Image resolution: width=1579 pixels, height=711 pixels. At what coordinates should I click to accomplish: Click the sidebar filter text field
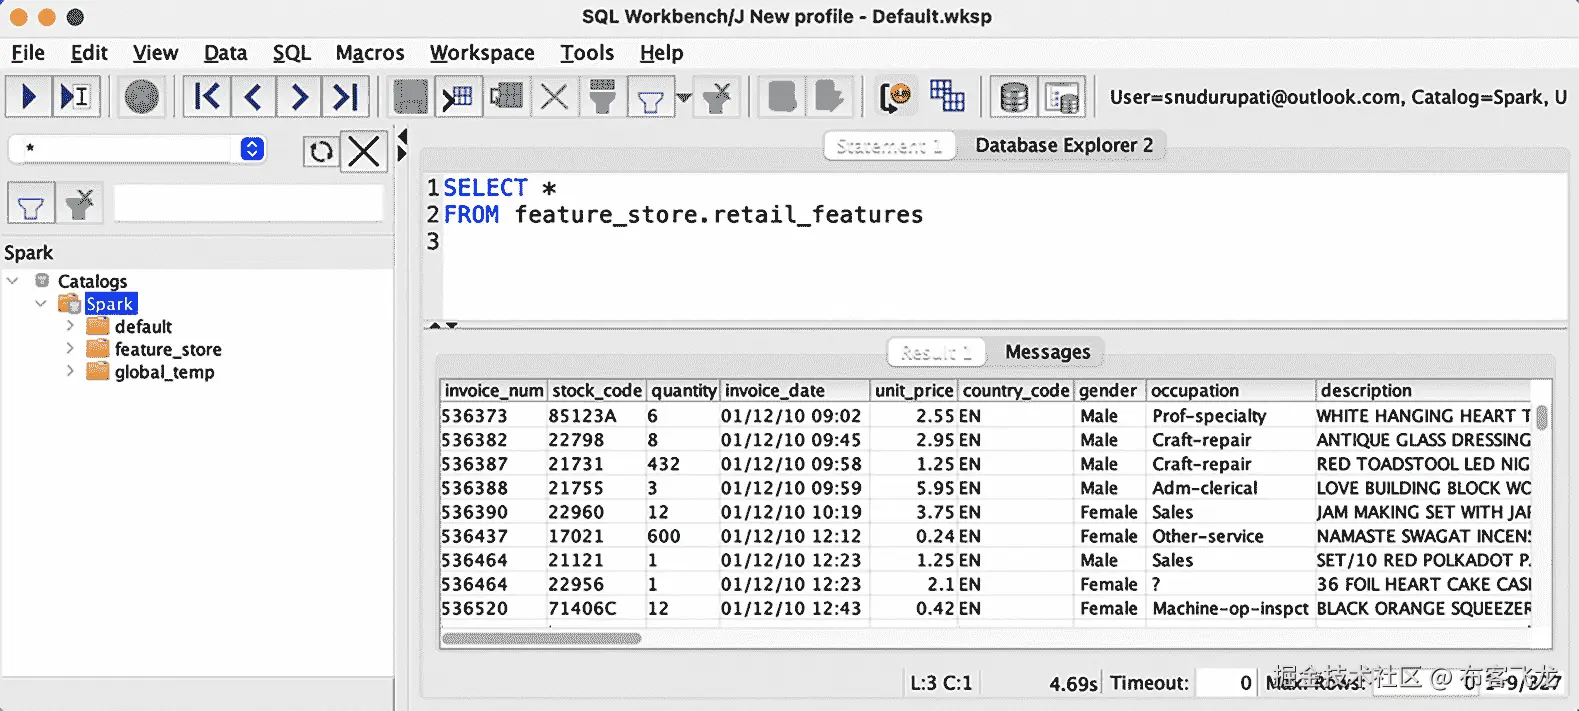click(x=248, y=203)
